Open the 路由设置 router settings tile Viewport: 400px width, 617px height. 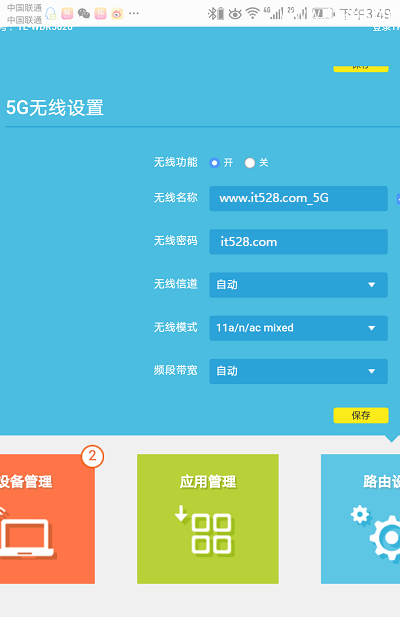point(360,519)
